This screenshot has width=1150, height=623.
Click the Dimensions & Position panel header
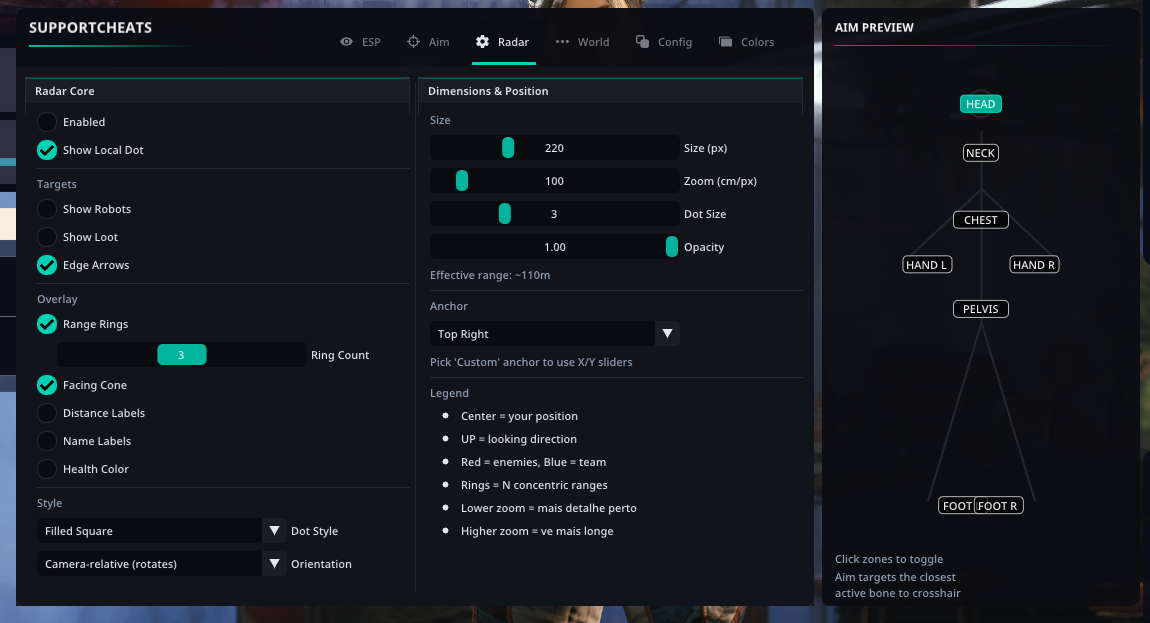[610, 91]
